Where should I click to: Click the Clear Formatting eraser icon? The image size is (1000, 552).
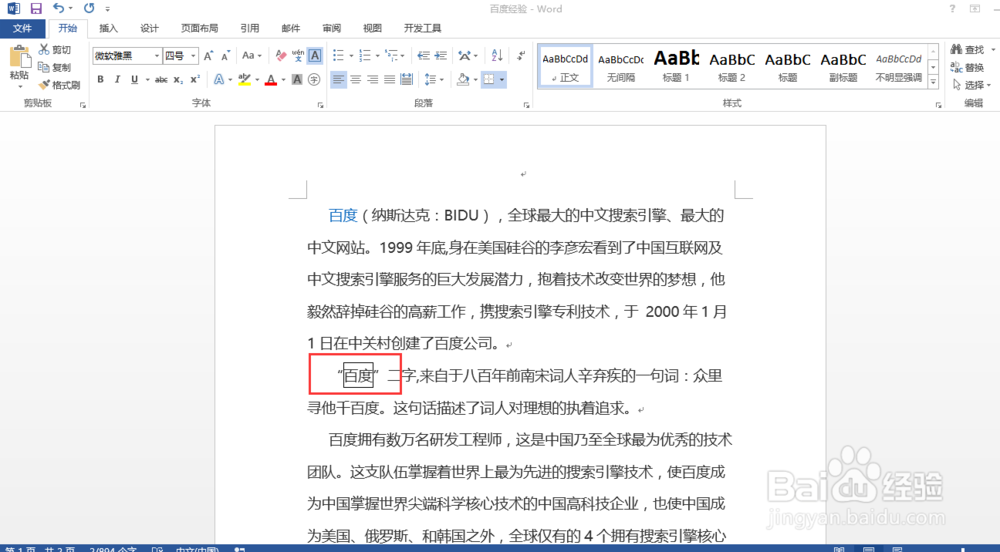[281, 56]
